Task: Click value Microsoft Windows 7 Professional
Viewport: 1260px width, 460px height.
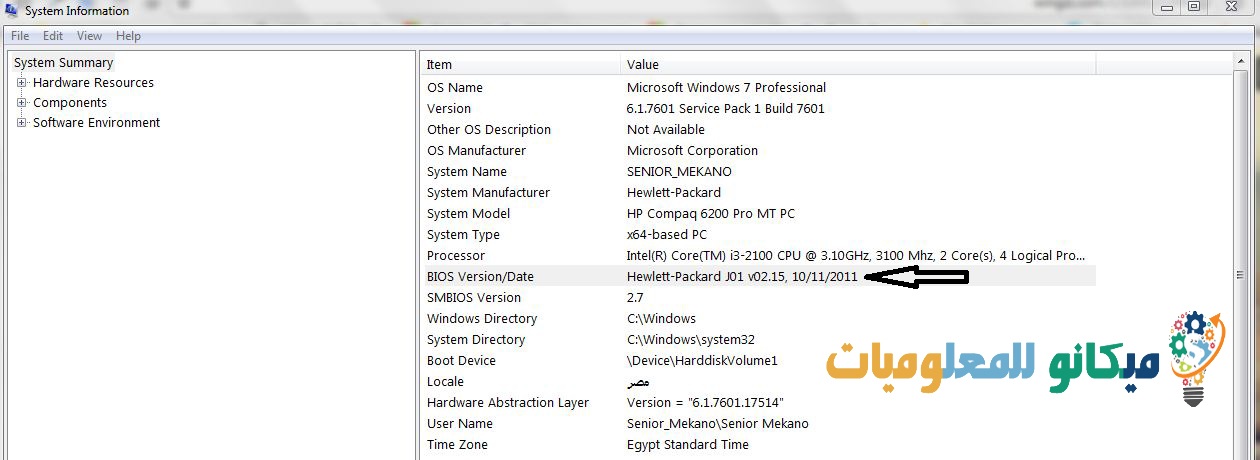Action: click(x=726, y=88)
